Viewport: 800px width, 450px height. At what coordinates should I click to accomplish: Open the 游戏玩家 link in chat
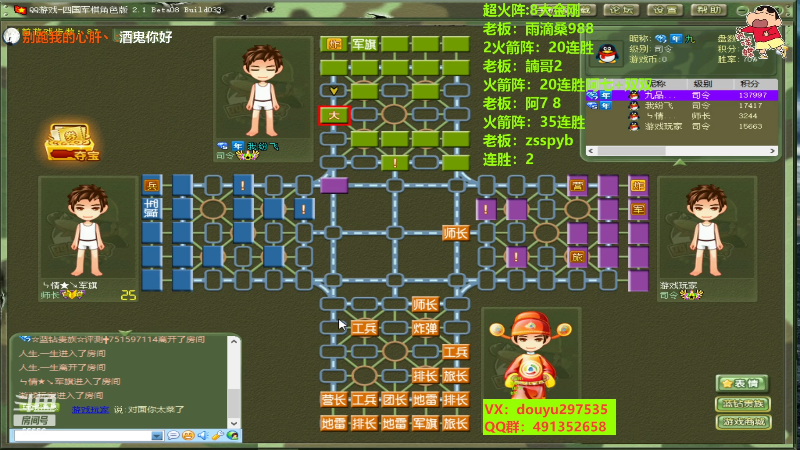(90, 409)
